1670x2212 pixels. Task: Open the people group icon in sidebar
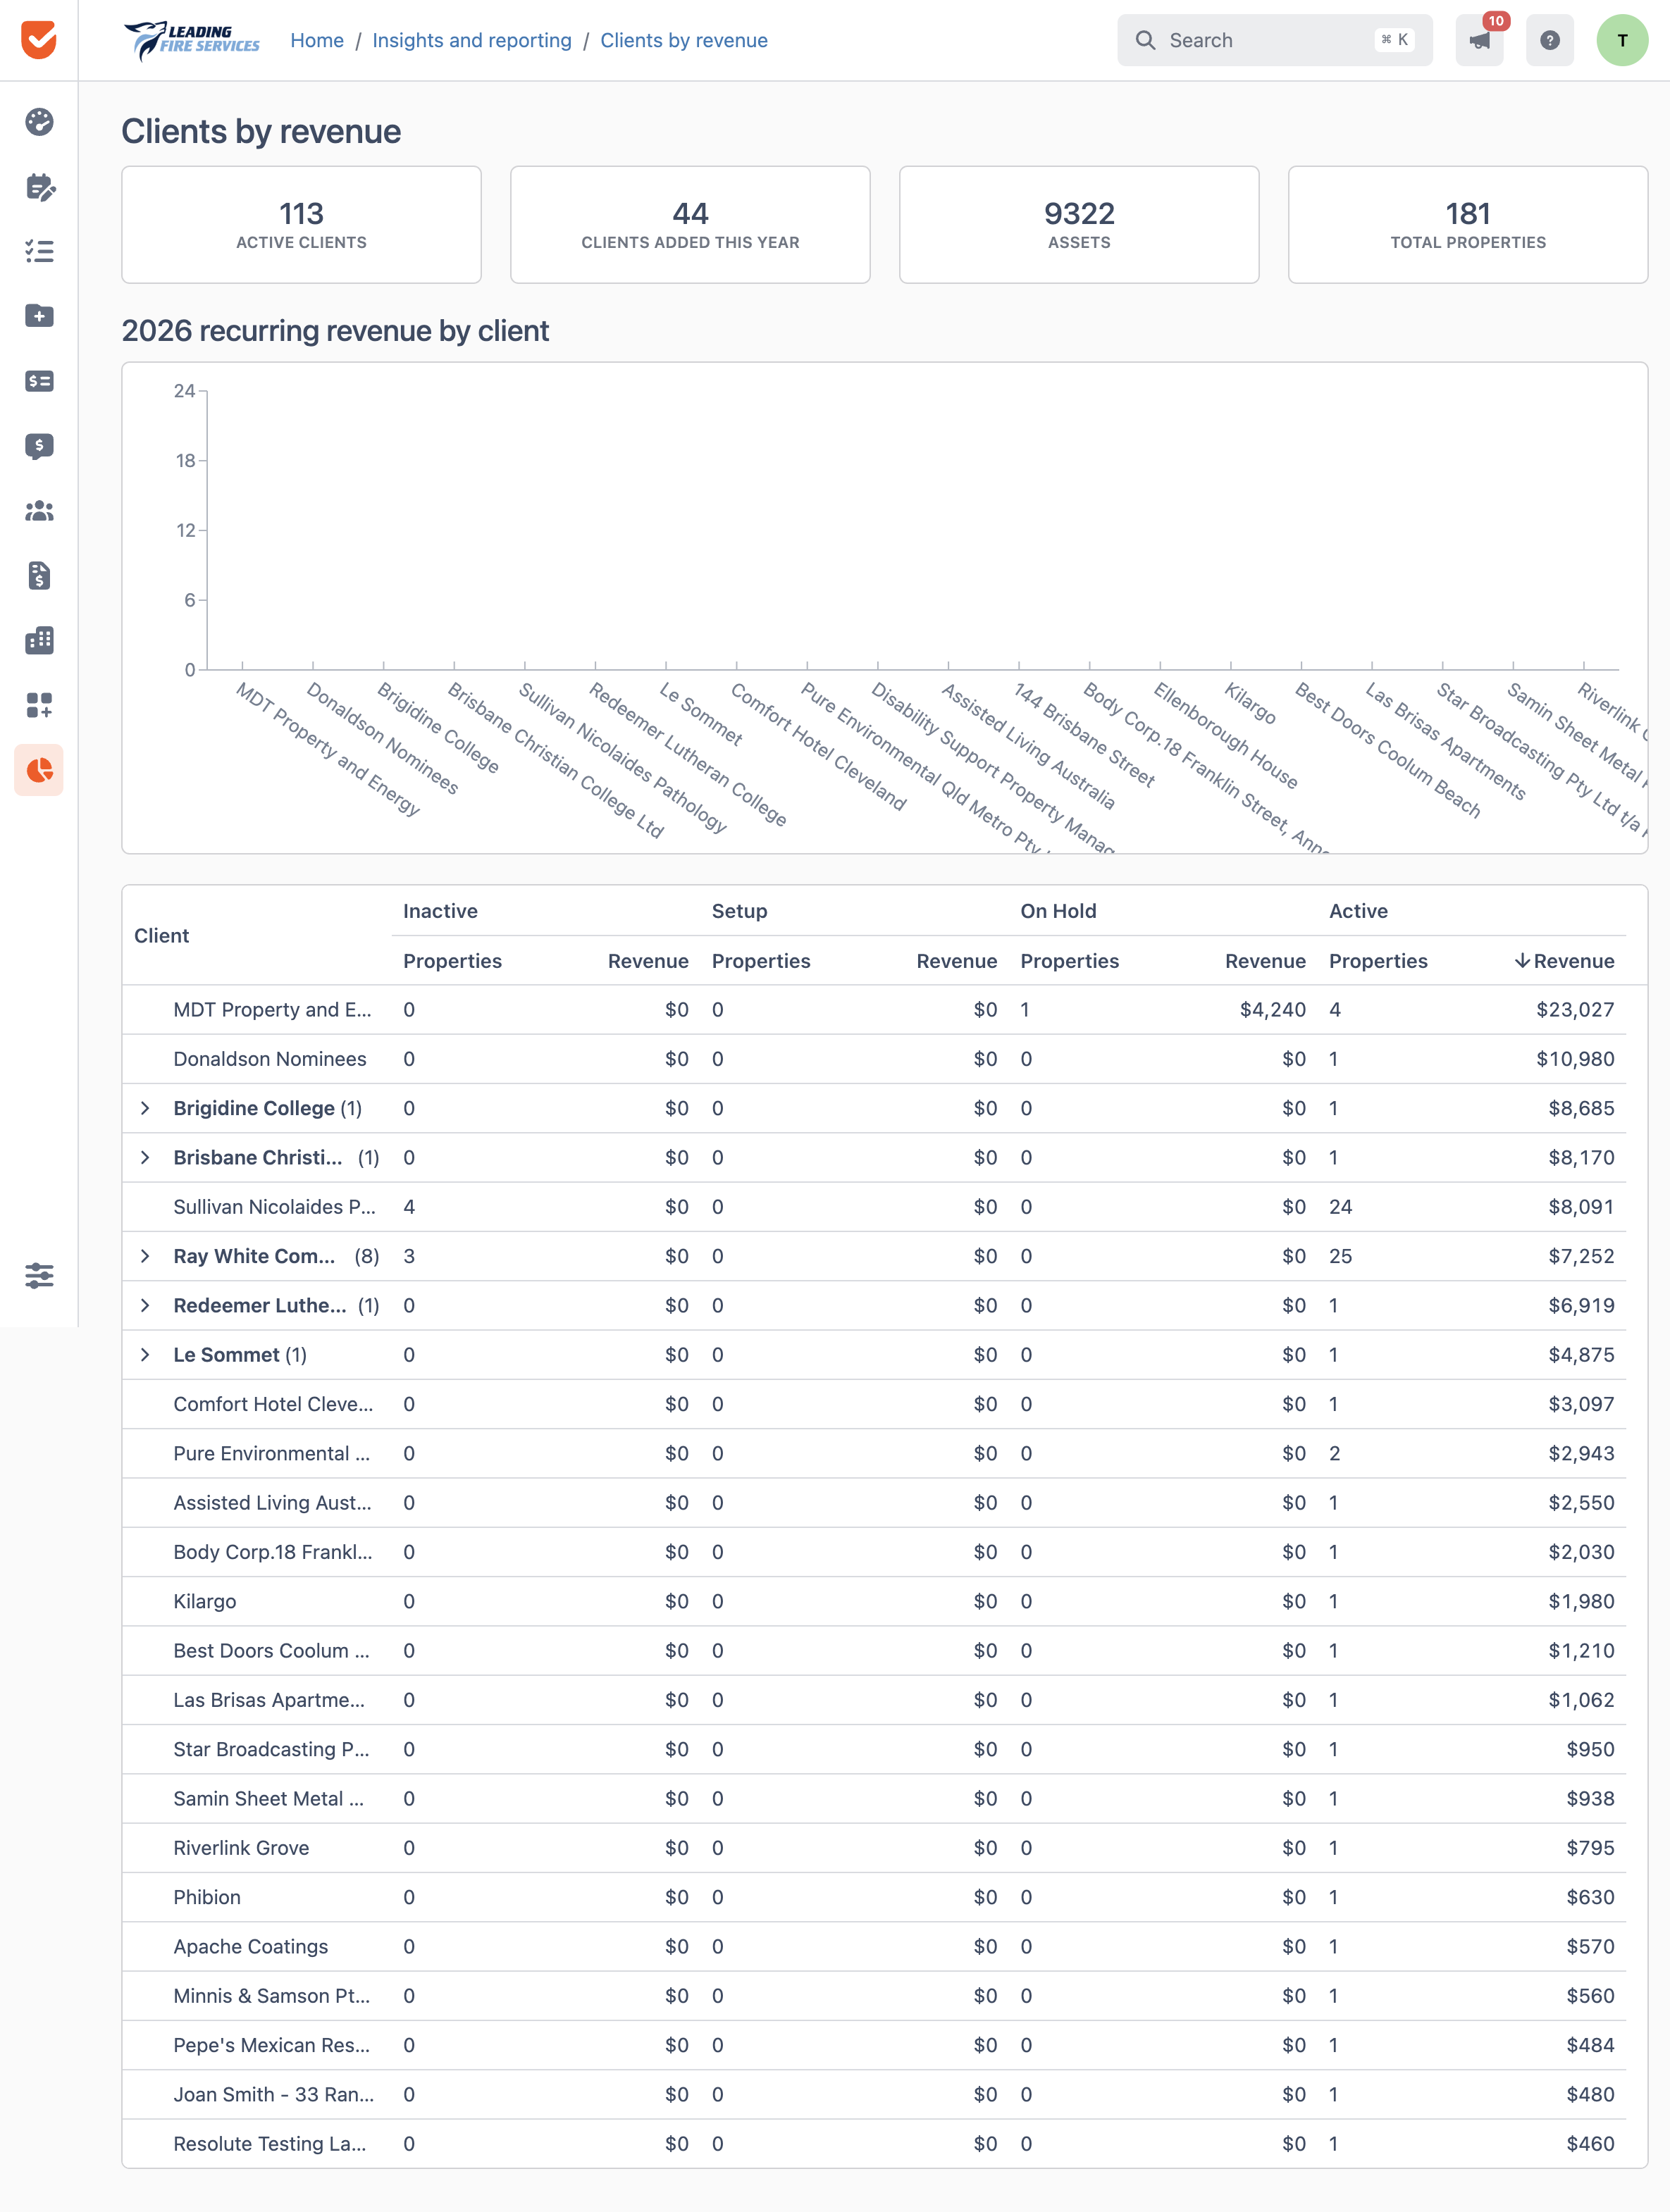click(39, 511)
